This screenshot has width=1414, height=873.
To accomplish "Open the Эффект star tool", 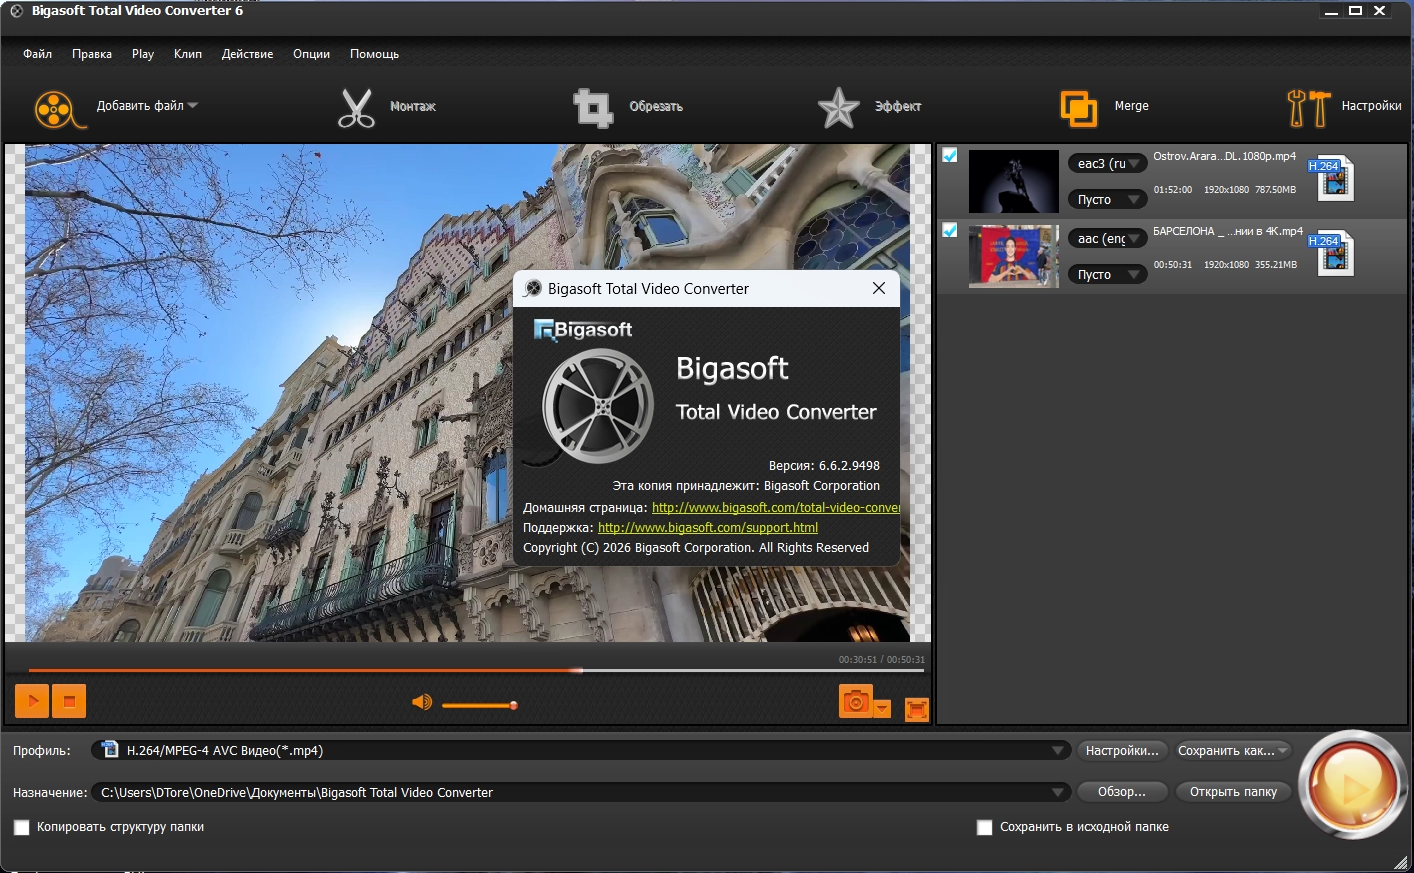I will pyautogui.click(x=838, y=108).
